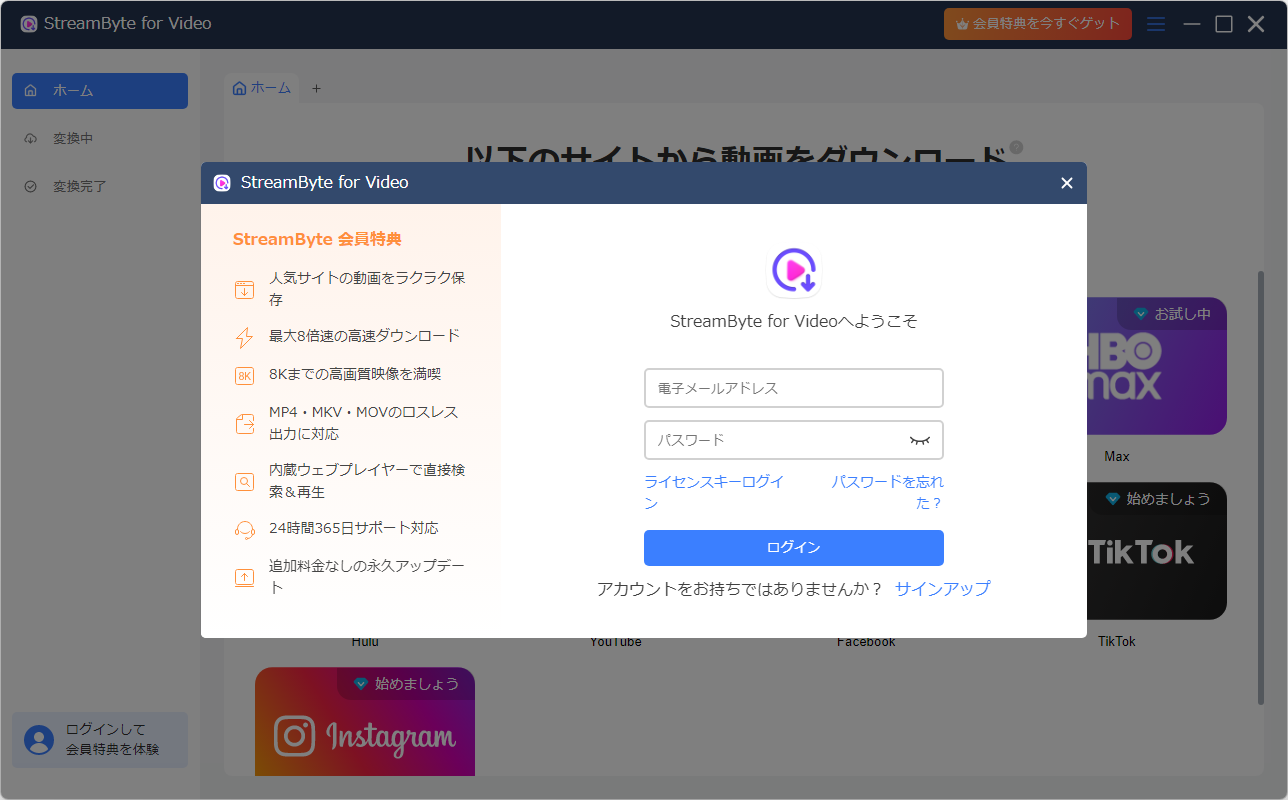
Task: Click the save-video benefit icon
Action: pos(244,290)
